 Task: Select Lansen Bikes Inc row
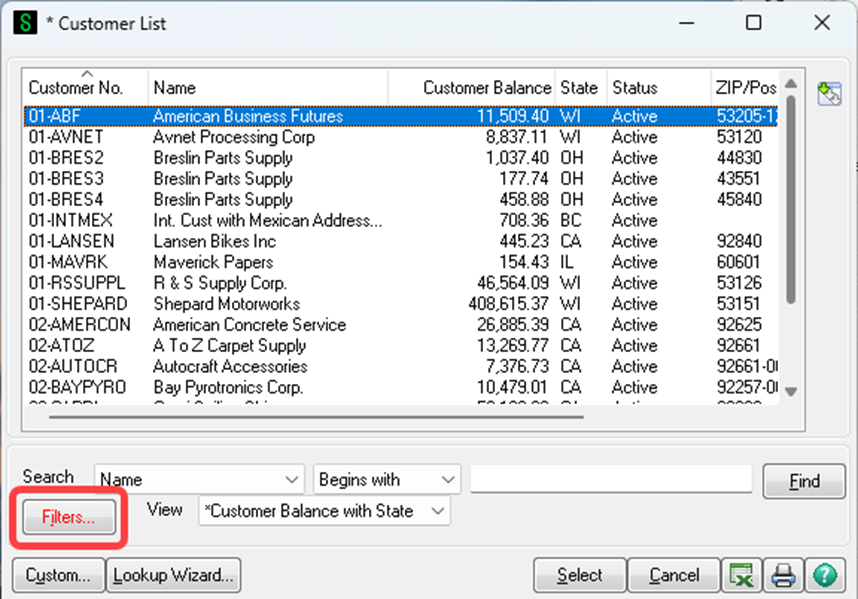[x=401, y=241]
